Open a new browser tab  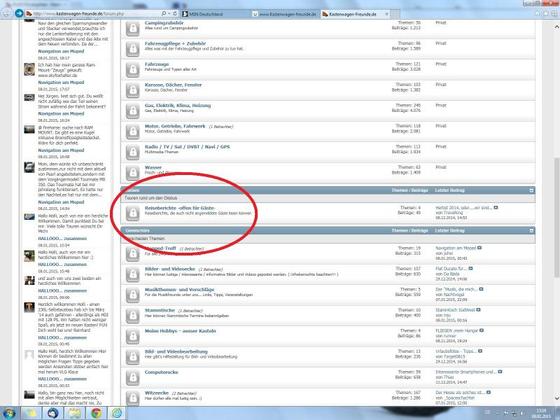point(395,14)
